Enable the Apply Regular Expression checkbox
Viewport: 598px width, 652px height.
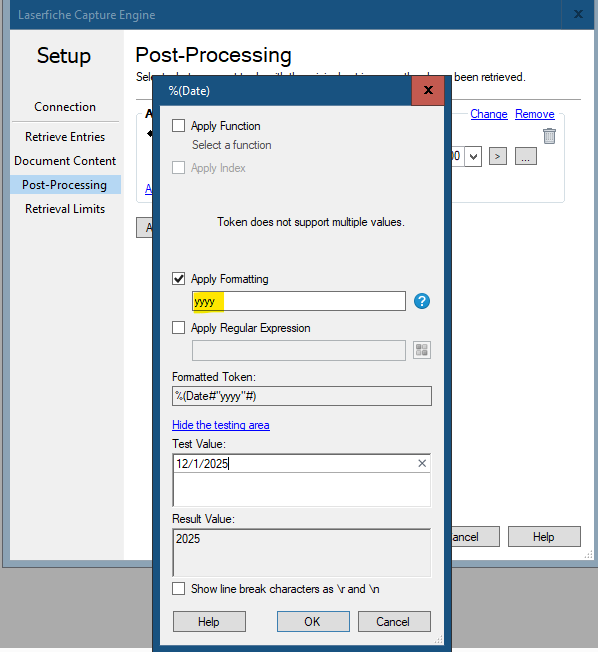[178, 328]
